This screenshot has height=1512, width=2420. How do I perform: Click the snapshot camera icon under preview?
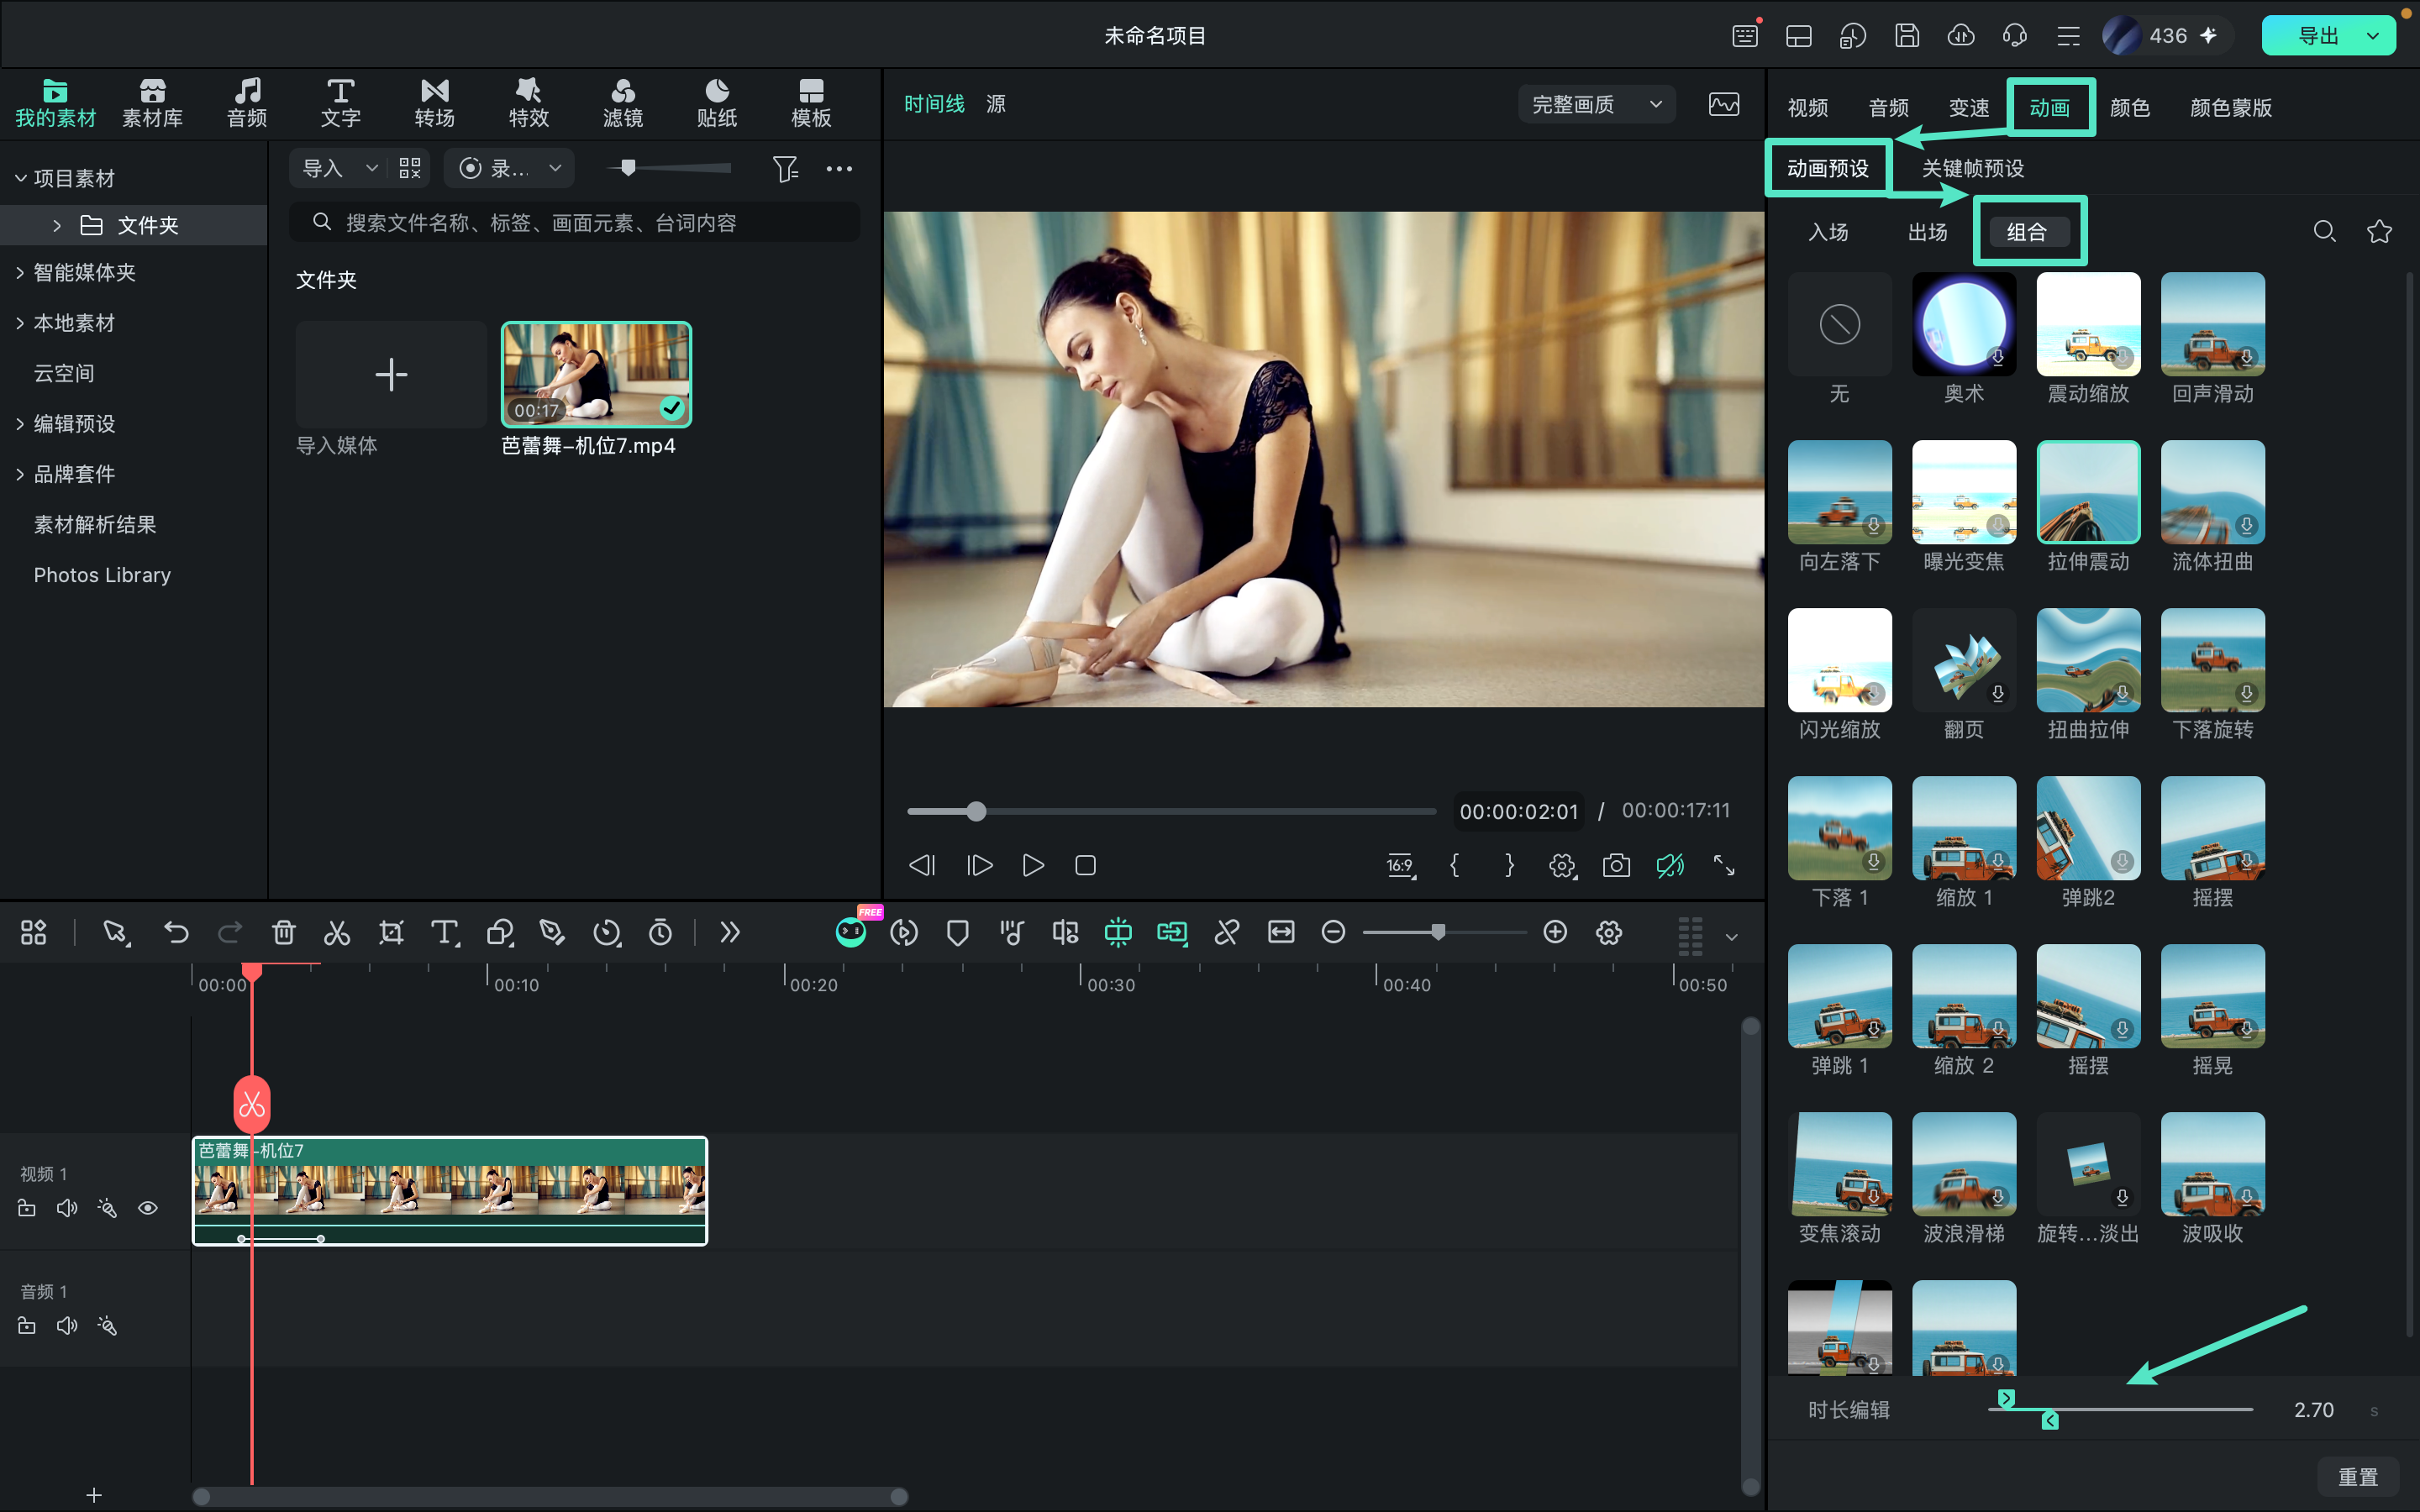[x=1616, y=865]
